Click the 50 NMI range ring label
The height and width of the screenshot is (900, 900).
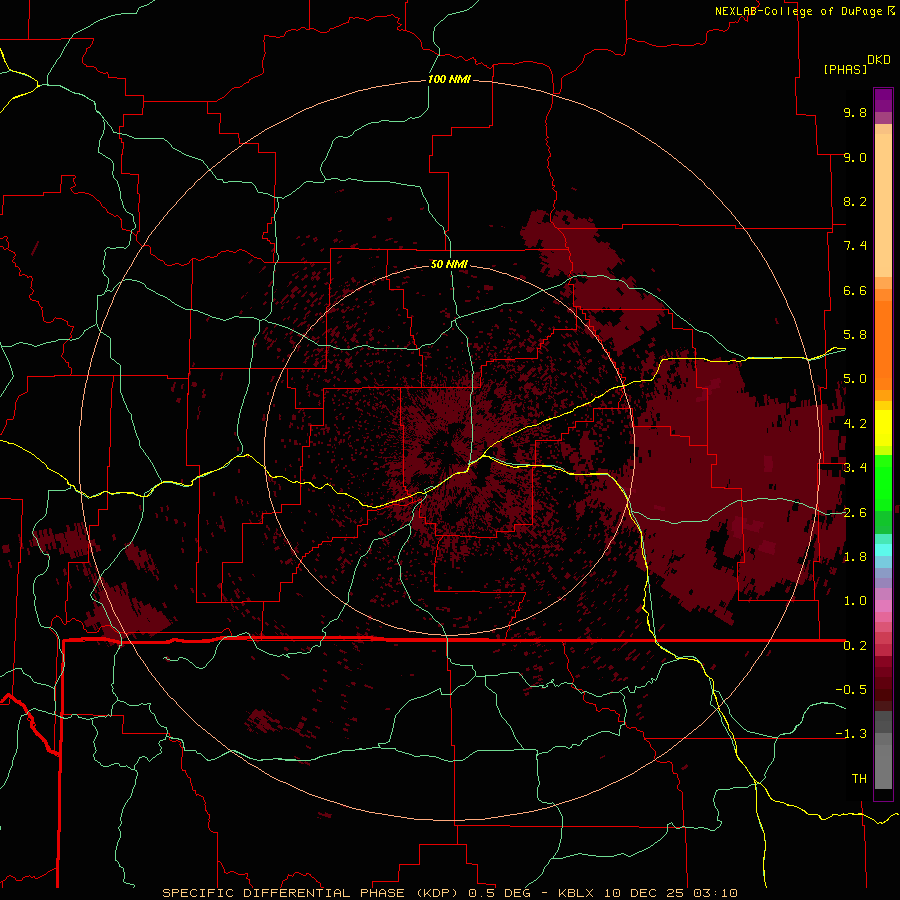(x=449, y=264)
